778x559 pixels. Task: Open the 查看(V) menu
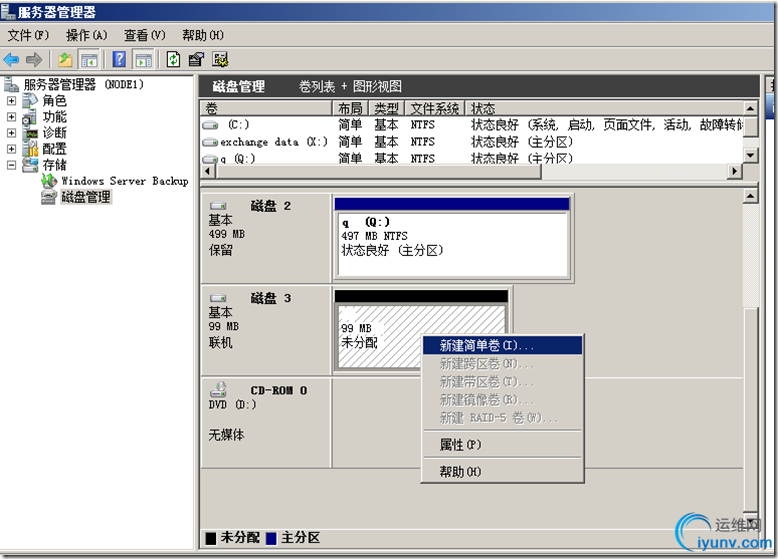pos(144,35)
